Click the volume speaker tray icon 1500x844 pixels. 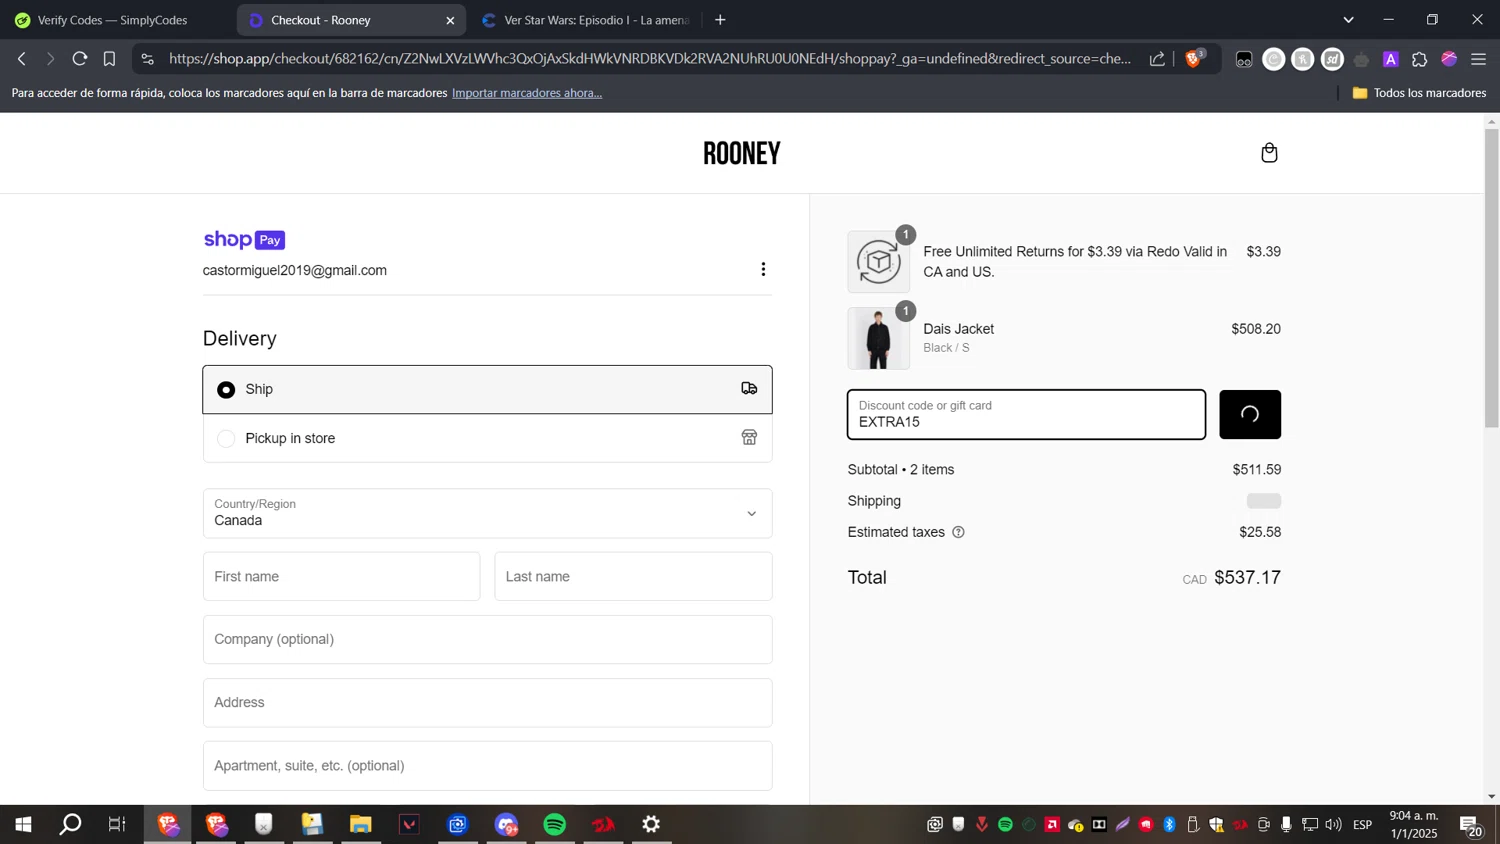point(1333,825)
